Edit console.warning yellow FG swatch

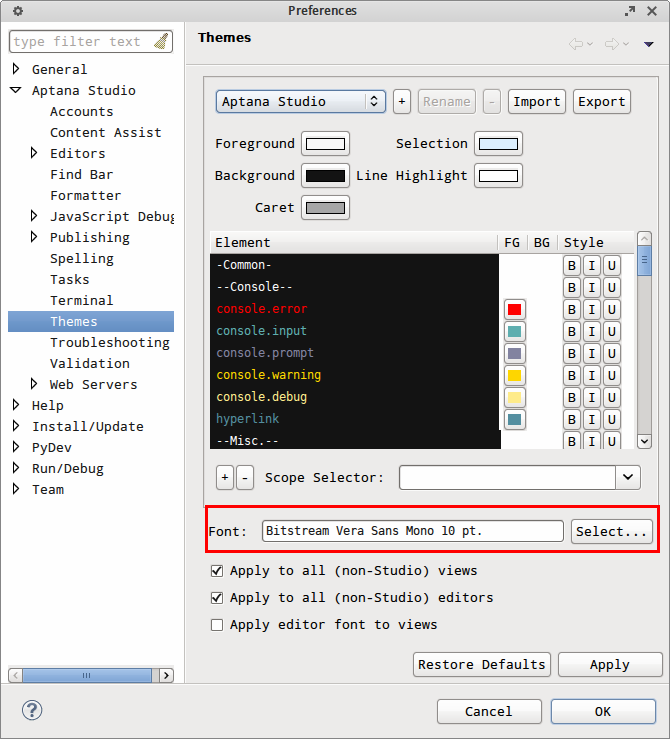click(x=515, y=376)
